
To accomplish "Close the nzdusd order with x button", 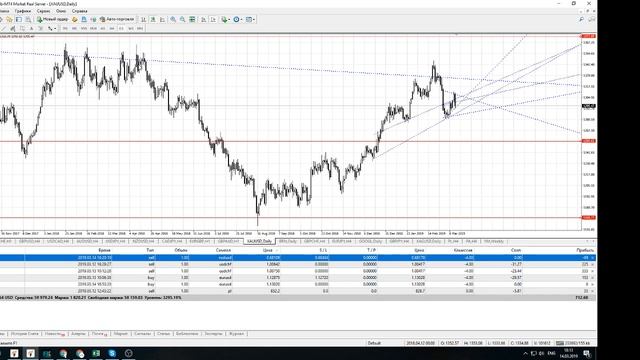I will pyautogui.click(x=593, y=258).
